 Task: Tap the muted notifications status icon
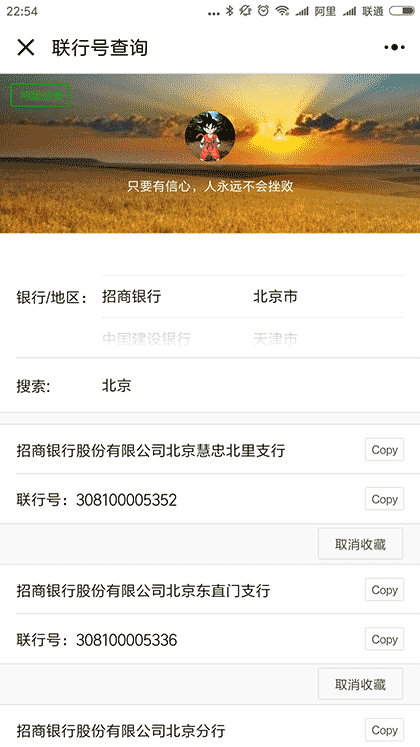(x=246, y=10)
